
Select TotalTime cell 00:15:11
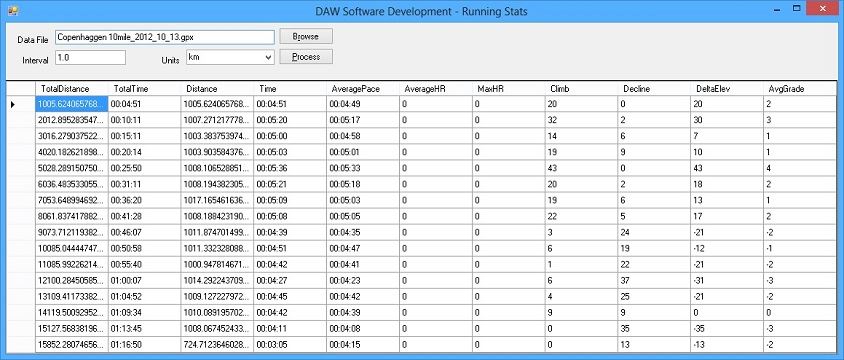[x=144, y=136]
